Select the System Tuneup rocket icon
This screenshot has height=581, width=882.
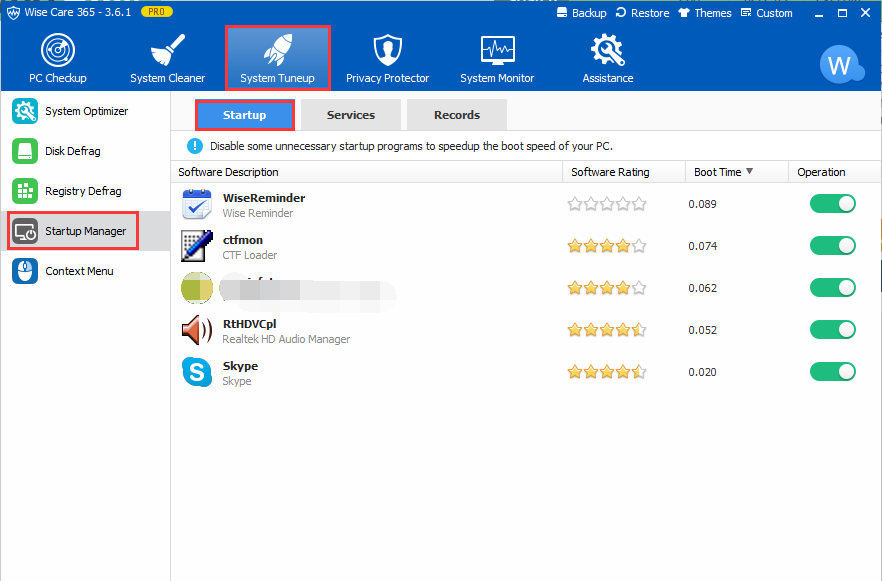click(278, 49)
